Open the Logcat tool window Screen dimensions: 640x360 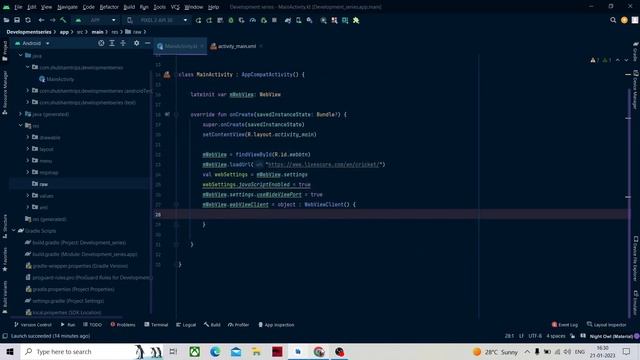(x=186, y=325)
